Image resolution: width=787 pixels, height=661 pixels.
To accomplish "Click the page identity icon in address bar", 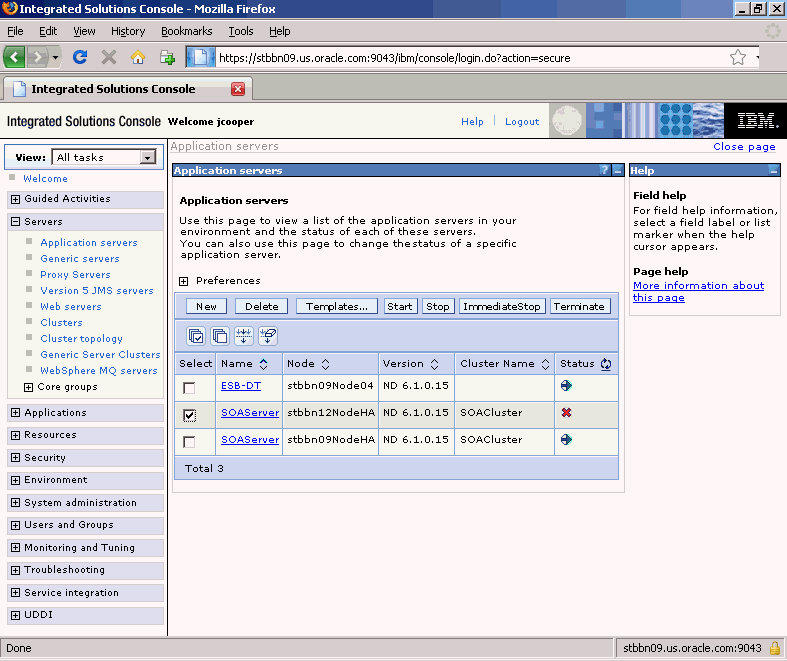I will [x=200, y=57].
